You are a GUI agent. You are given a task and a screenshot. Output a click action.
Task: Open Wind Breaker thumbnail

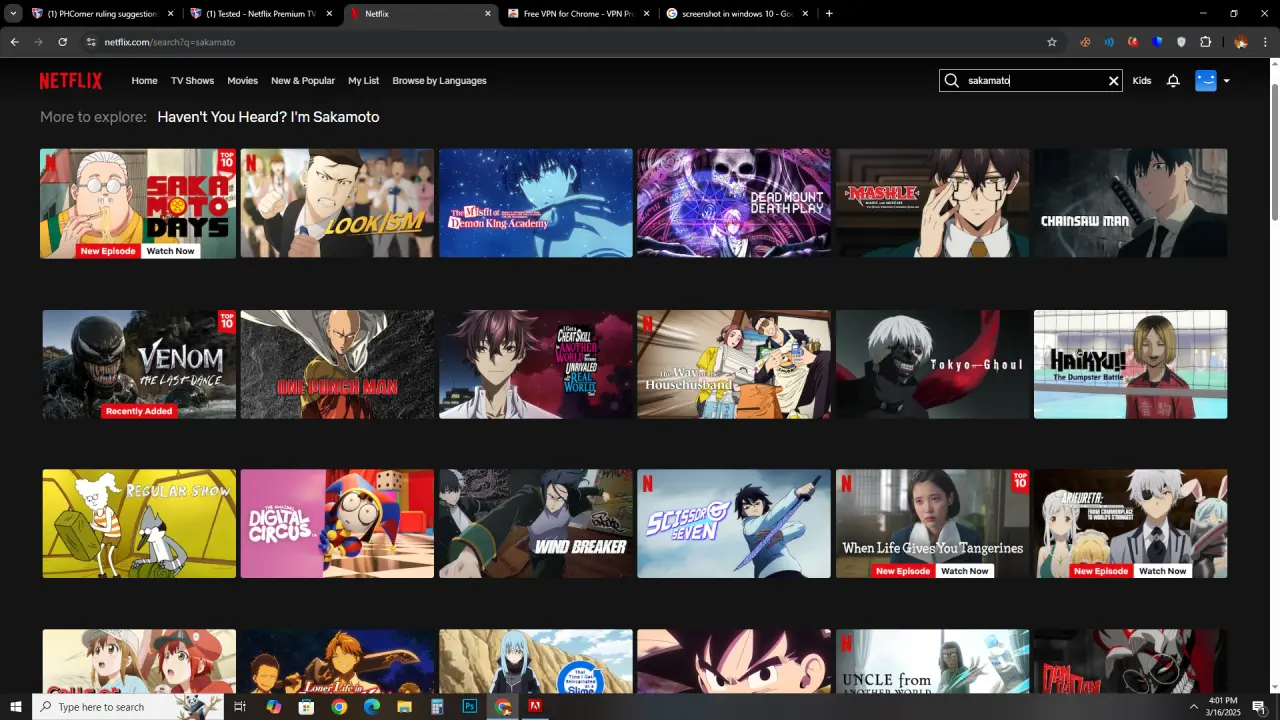point(536,524)
